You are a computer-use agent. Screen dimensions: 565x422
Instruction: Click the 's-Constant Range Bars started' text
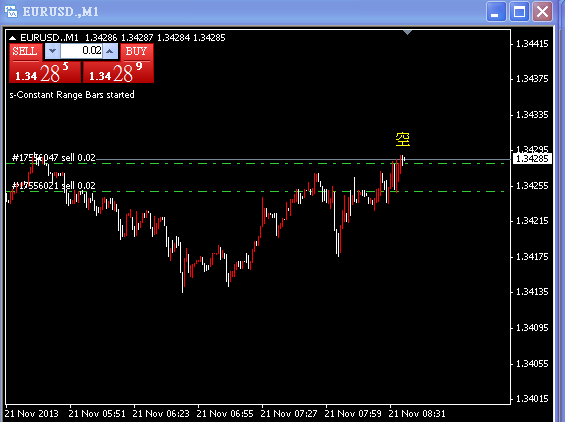72,95
